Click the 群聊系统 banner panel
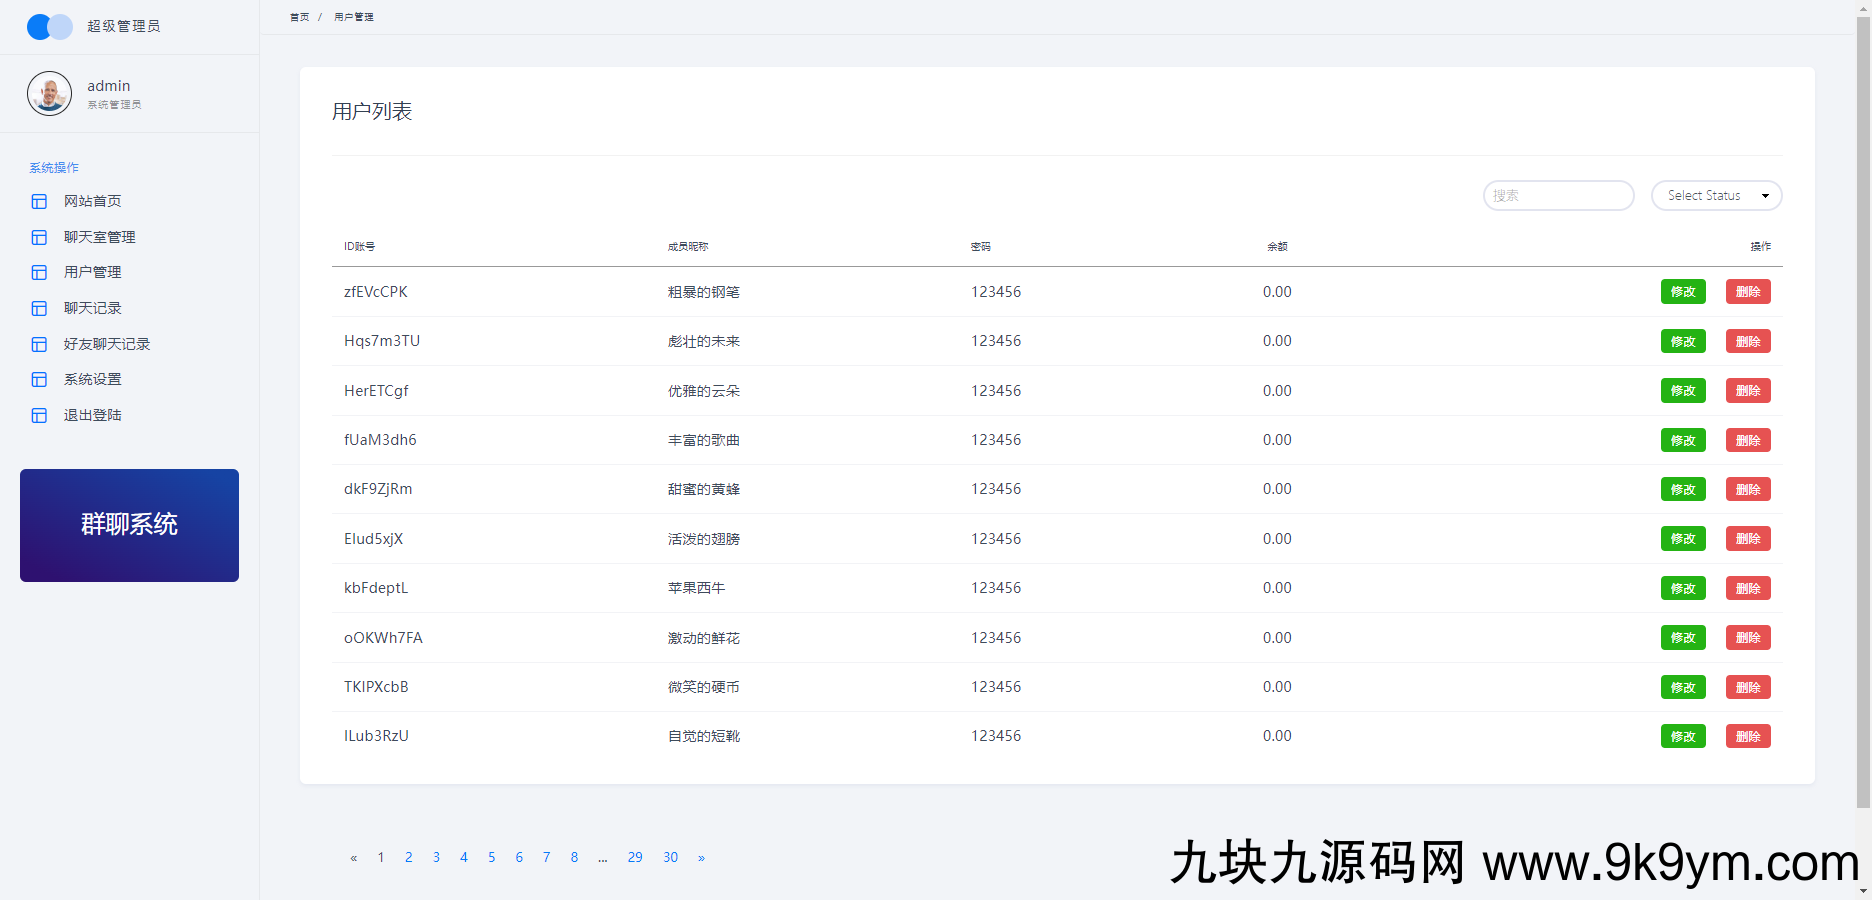This screenshot has width=1872, height=900. pyautogui.click(x=129, y=524)
